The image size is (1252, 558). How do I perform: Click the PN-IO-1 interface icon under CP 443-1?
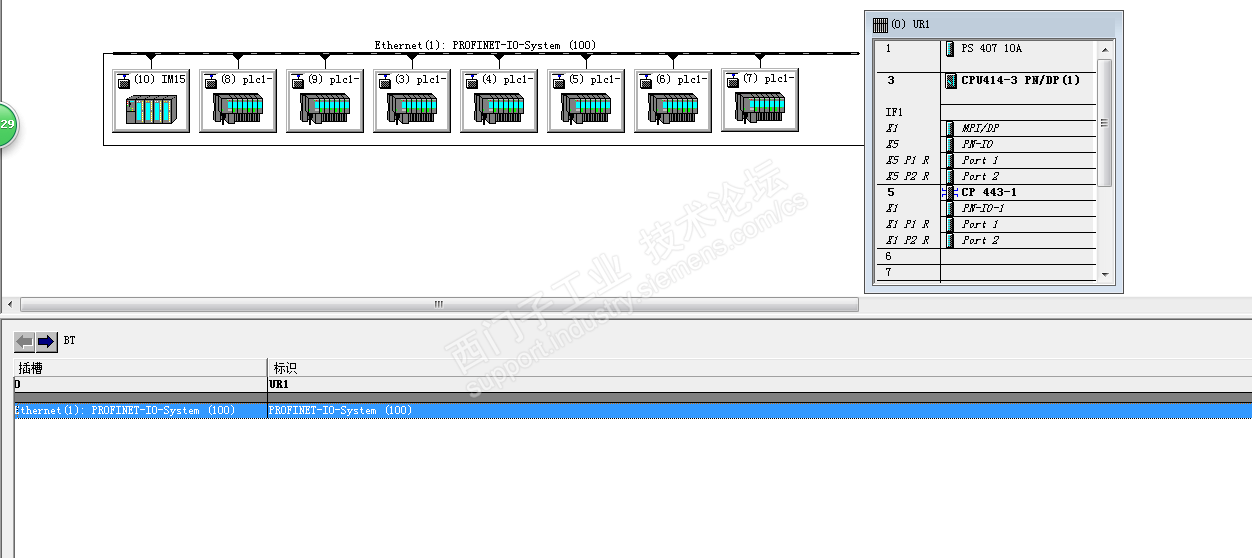click(x=950, y=208)
